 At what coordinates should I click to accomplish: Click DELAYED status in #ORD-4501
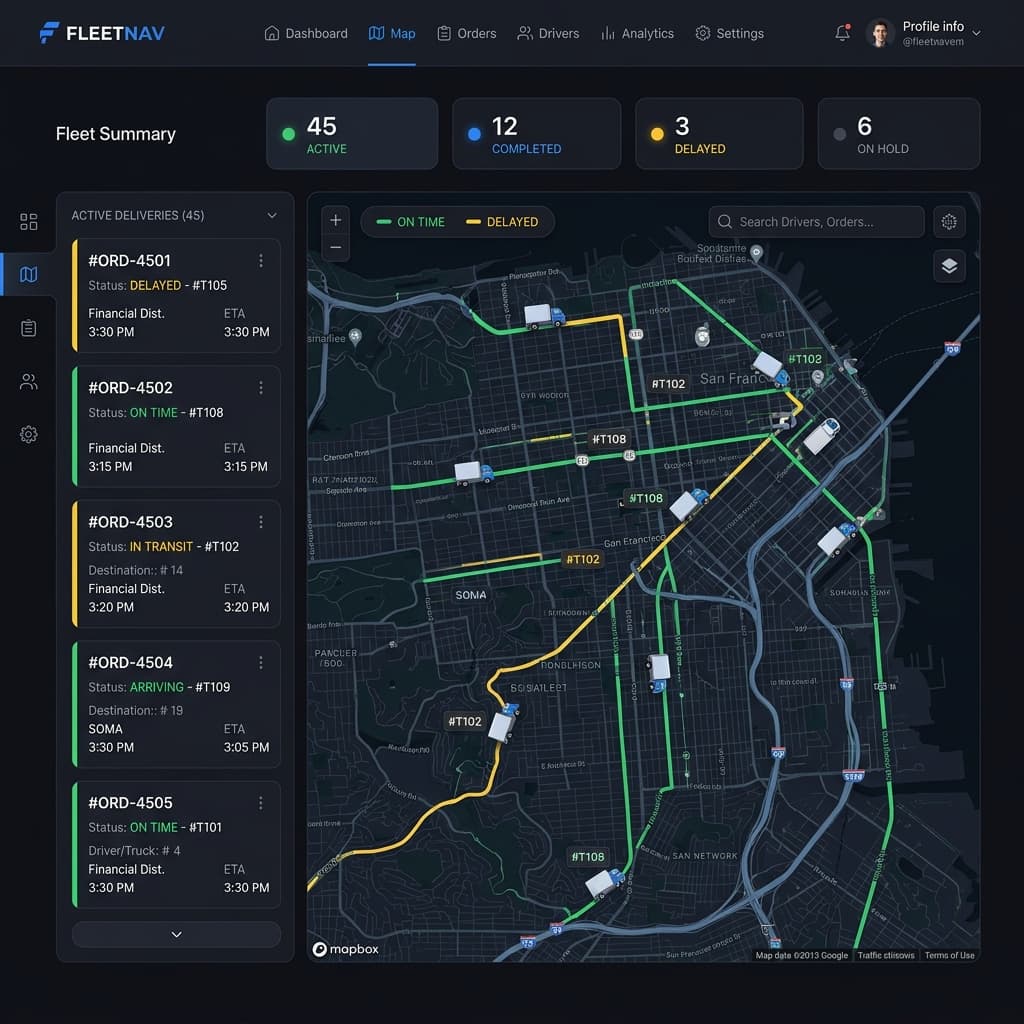point(155,285)
